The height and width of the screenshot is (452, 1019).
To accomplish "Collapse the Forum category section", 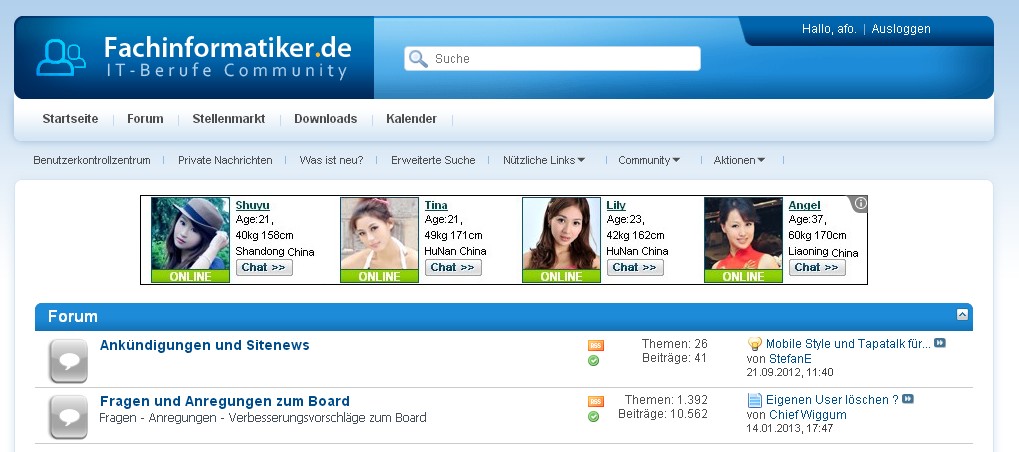I will pyautogui.click(x=962, y=314).
